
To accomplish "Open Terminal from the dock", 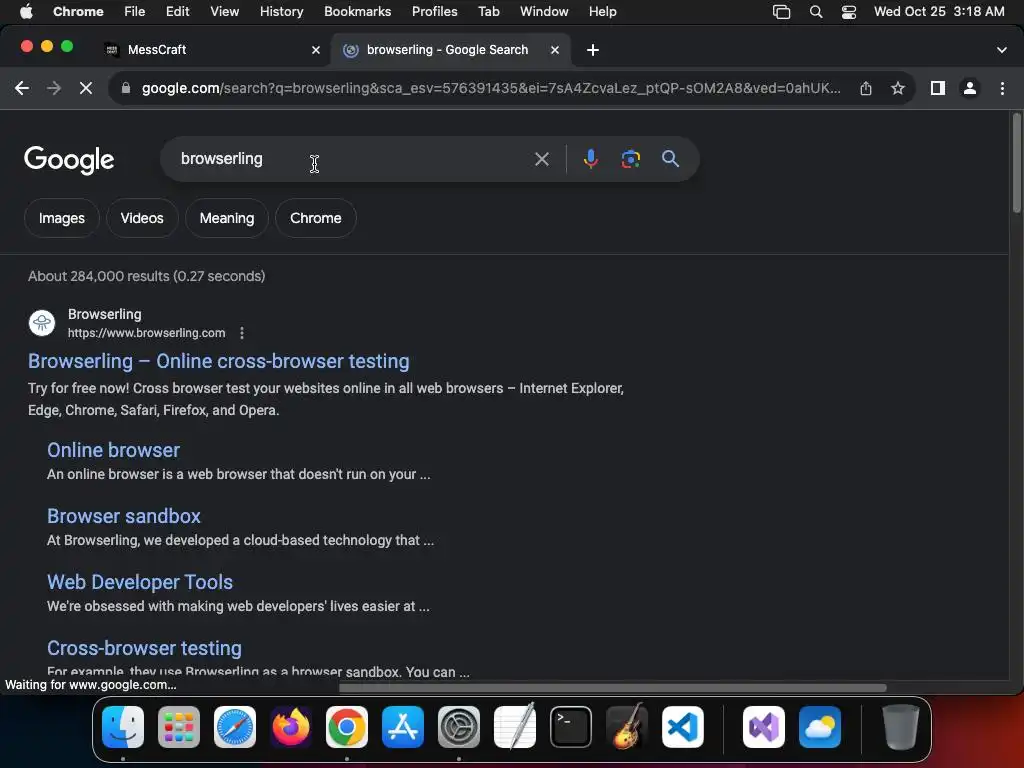I will 571,727.
